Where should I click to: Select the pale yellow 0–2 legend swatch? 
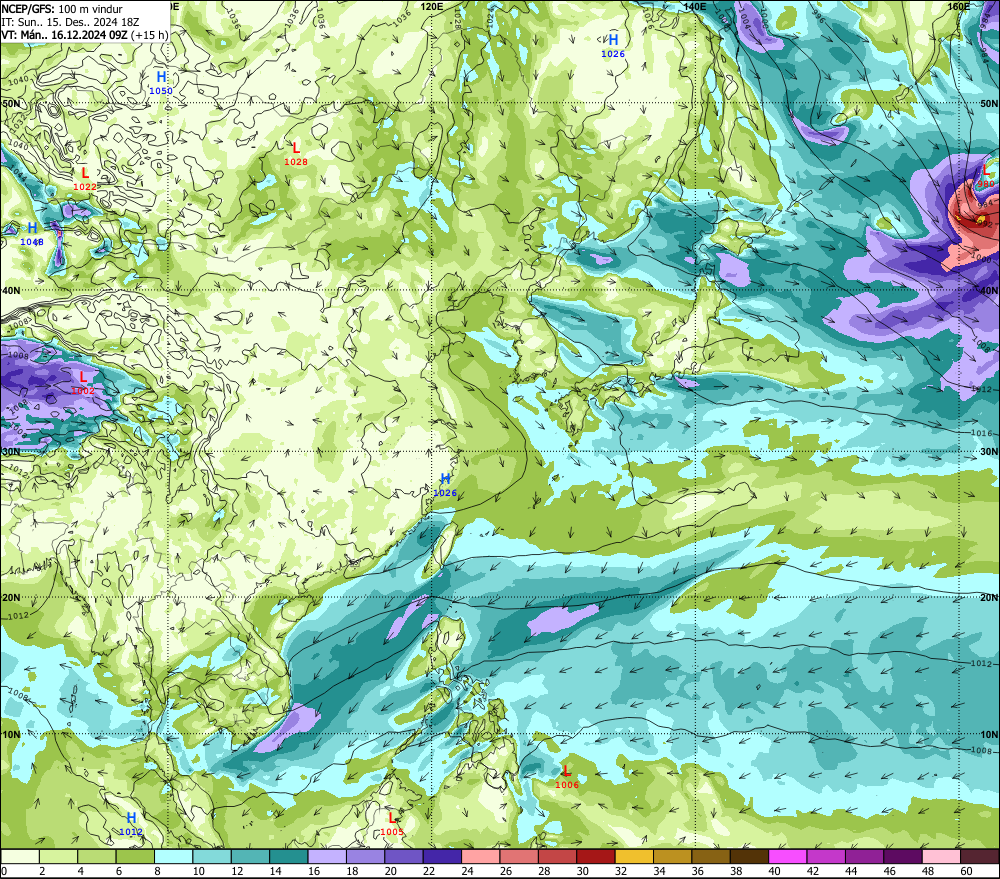click(20, 857)
